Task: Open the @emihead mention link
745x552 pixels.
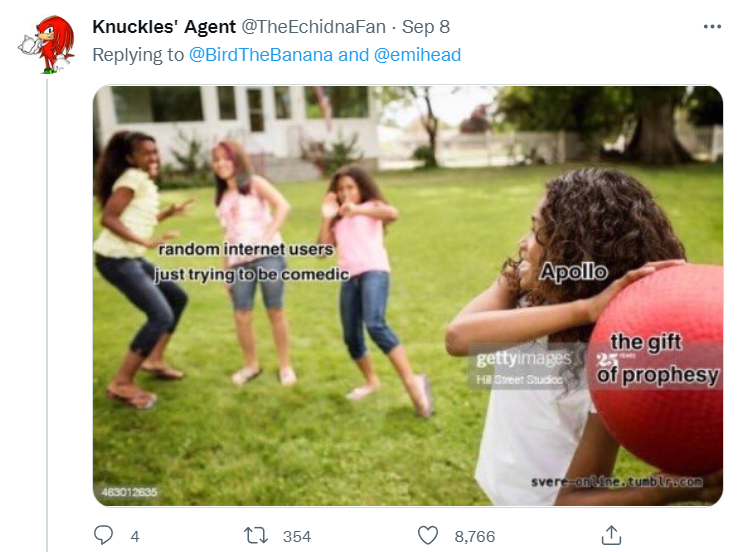Action: pos(418,55)
